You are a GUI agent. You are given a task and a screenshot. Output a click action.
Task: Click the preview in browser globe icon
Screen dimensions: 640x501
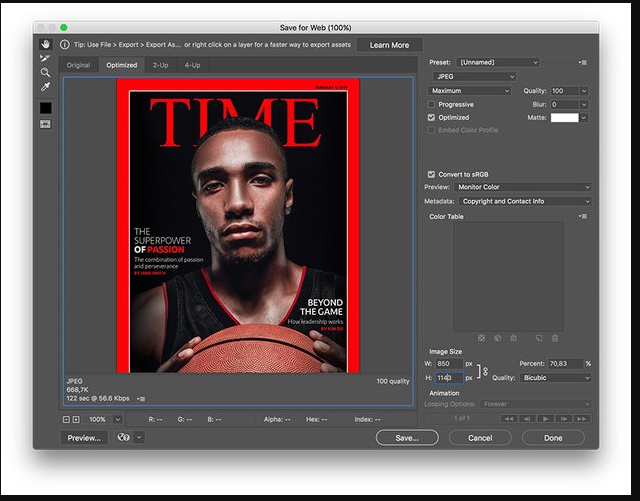click(x=123, y=437)
